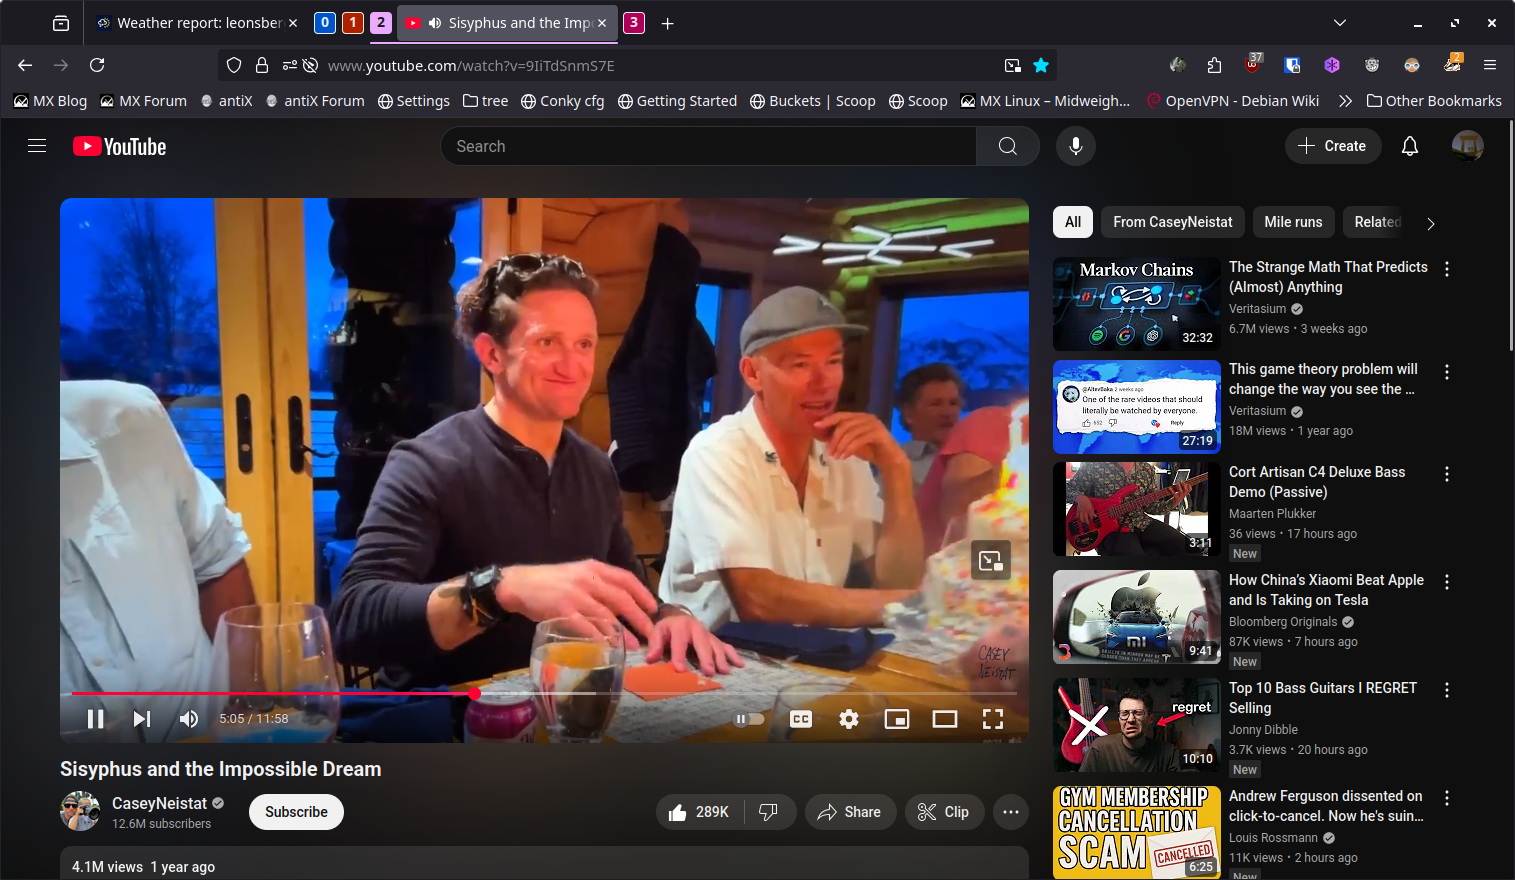Select the From CaseyNeistat filter chip
The width and height of the screenshot is (1515, 880).
[x=1172, y=222]
